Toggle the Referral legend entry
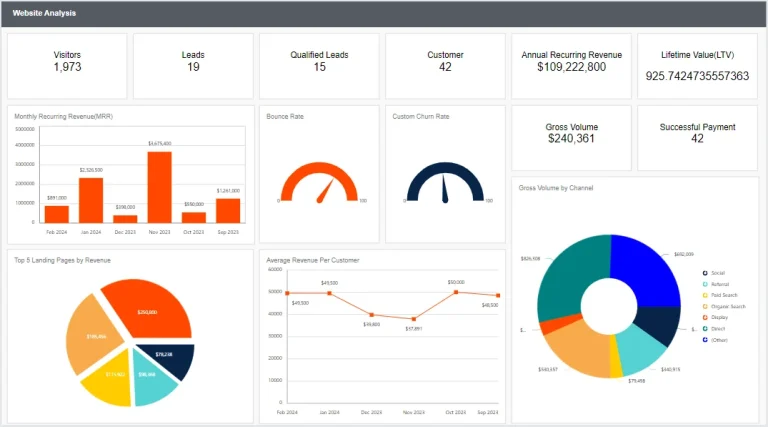The height and width of the screenshot is (427, 768). click(x=716, y=284)
